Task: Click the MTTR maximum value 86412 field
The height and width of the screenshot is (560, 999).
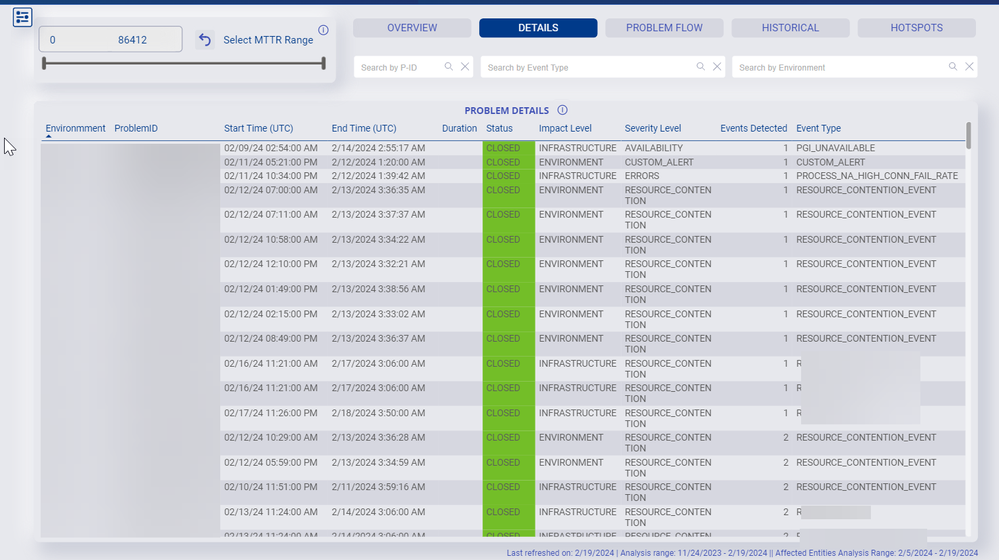Action: pyautogui.click(x=133, y=40)
